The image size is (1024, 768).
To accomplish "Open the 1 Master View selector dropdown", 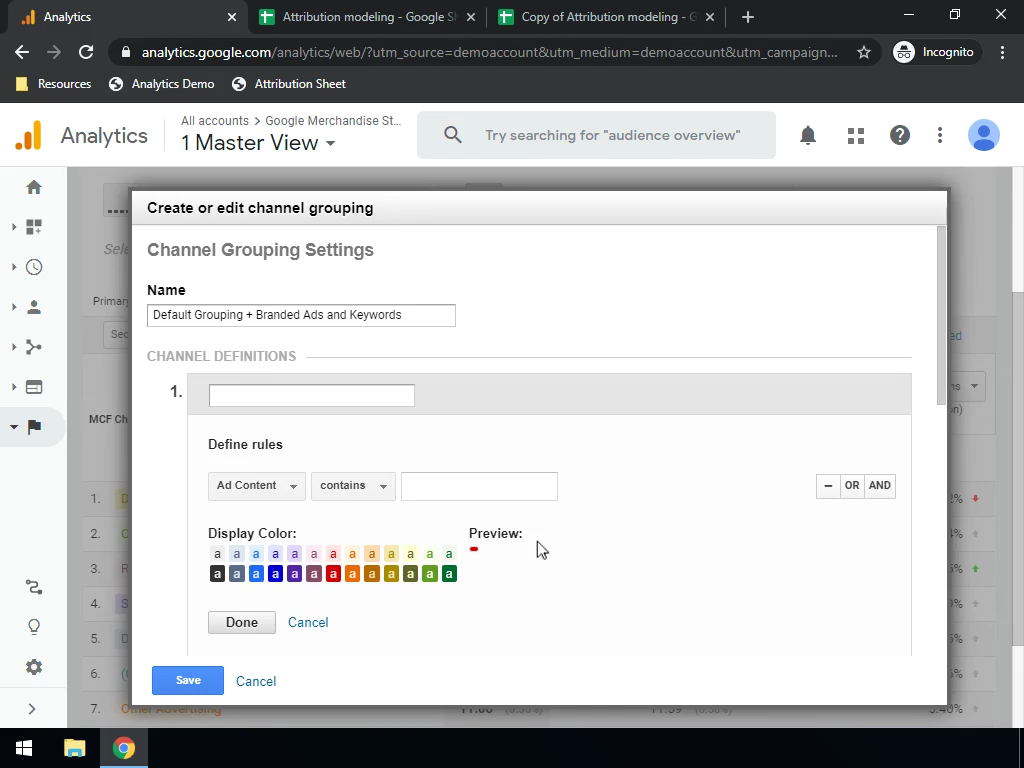I will [x=258, y=142].
